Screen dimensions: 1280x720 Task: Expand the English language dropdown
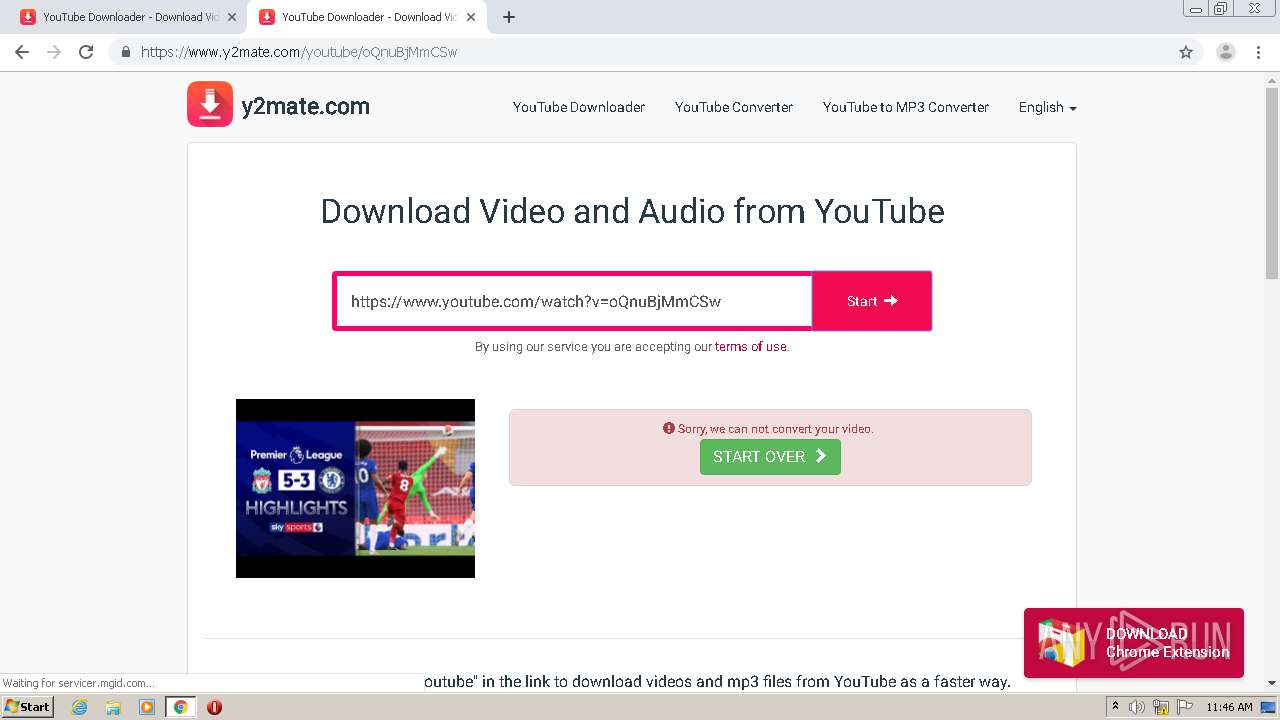(x=1047, y=107)
